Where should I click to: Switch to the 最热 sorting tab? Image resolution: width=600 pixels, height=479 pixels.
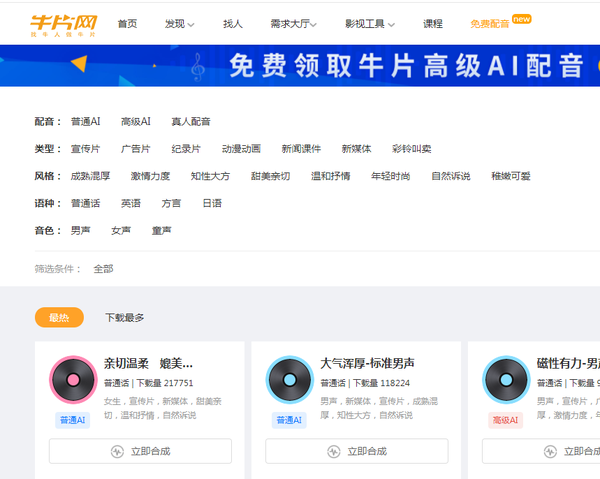(59, 317)
